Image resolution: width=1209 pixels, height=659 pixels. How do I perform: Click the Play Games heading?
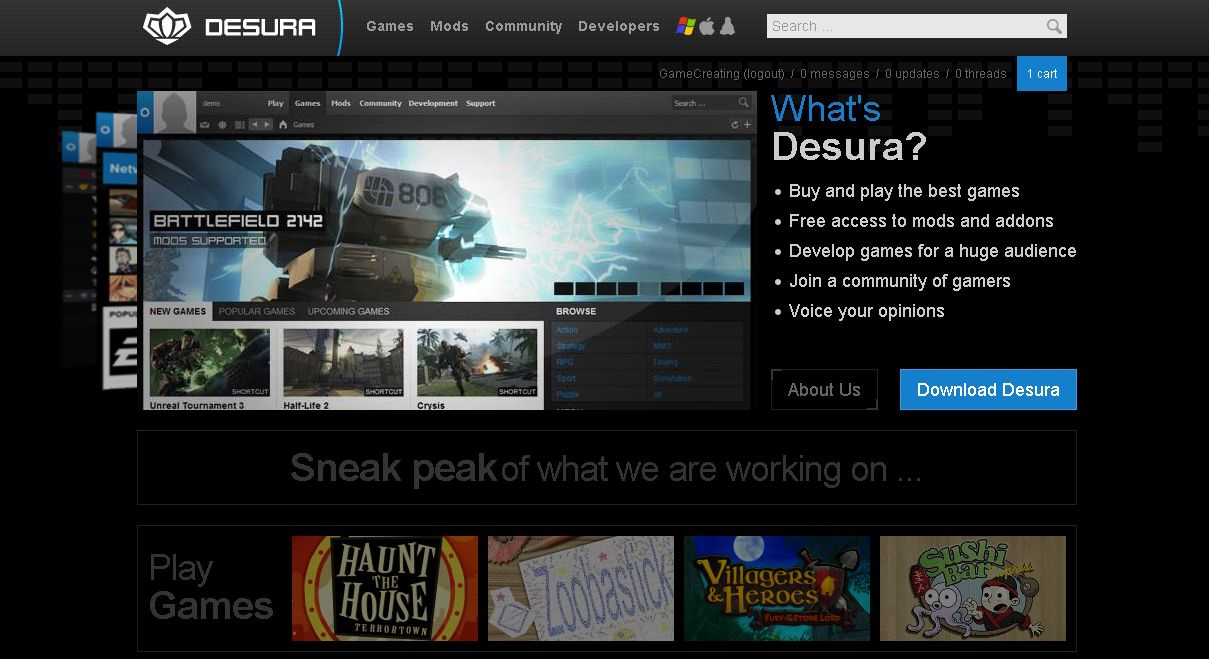(210, 587)
